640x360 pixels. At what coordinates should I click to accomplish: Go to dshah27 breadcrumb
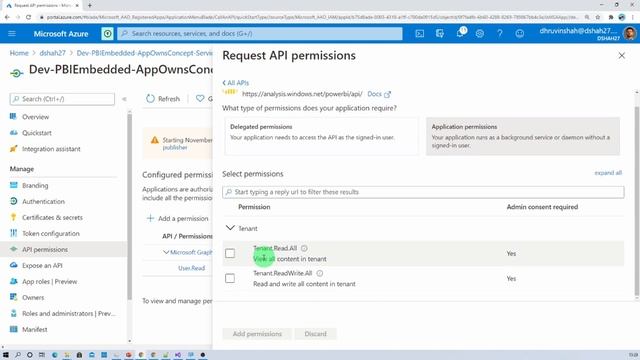53,53
